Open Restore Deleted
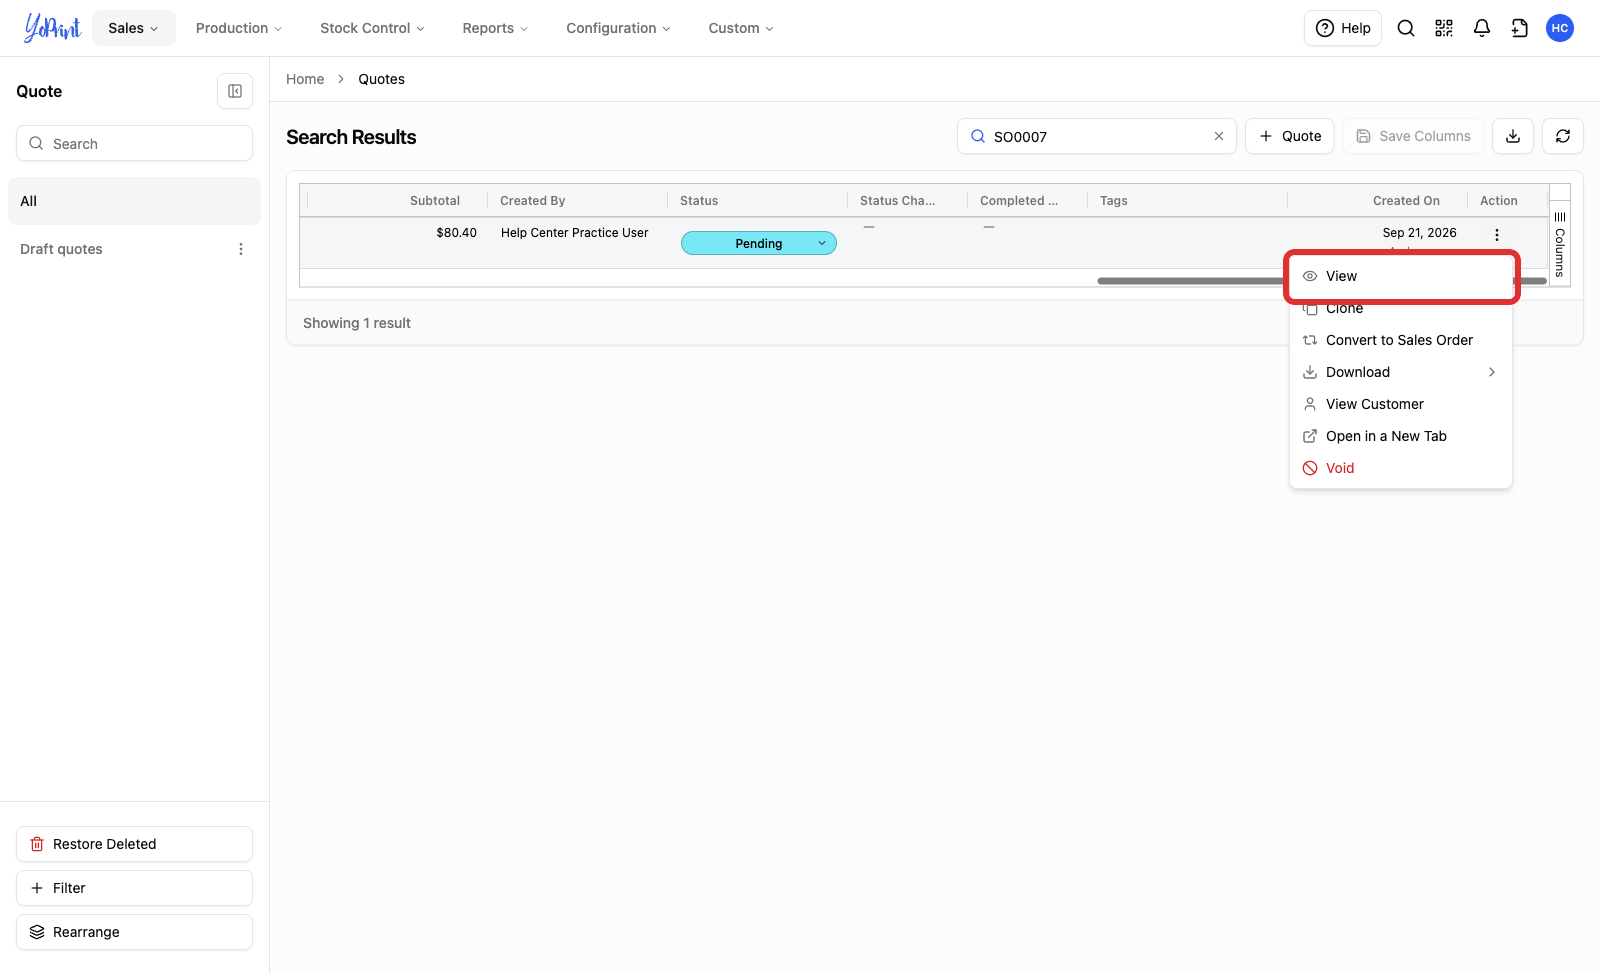This screenshot has width=1600, height=974. [134, 844]
